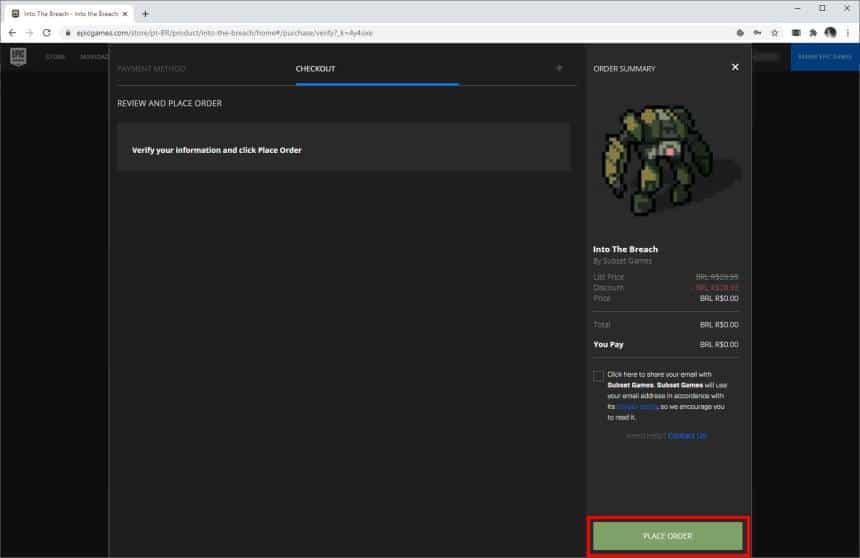Select the Checkout tab

315,69
